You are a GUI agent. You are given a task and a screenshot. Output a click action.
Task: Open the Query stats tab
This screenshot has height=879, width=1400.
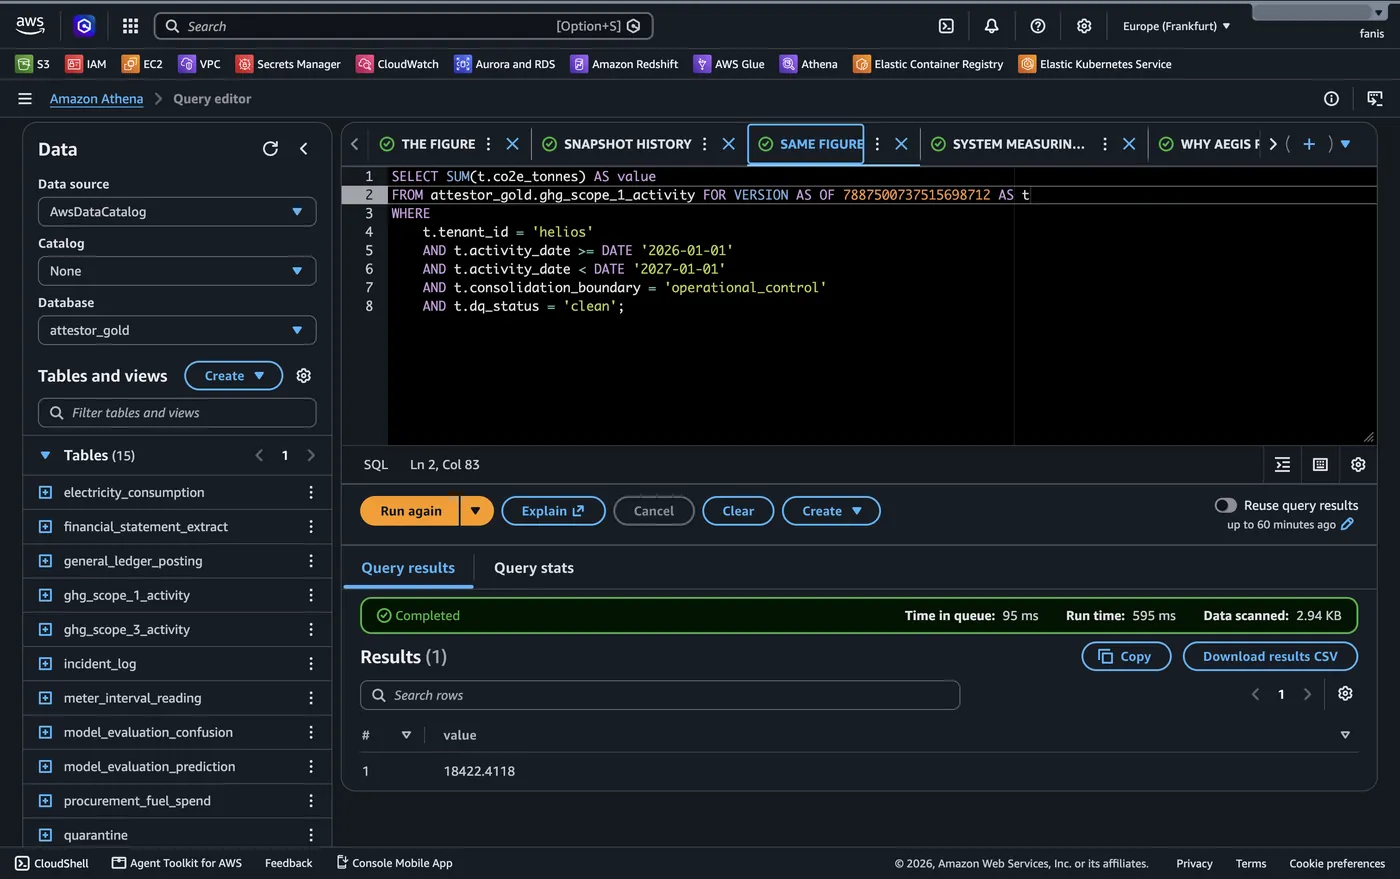pos(534,568)
